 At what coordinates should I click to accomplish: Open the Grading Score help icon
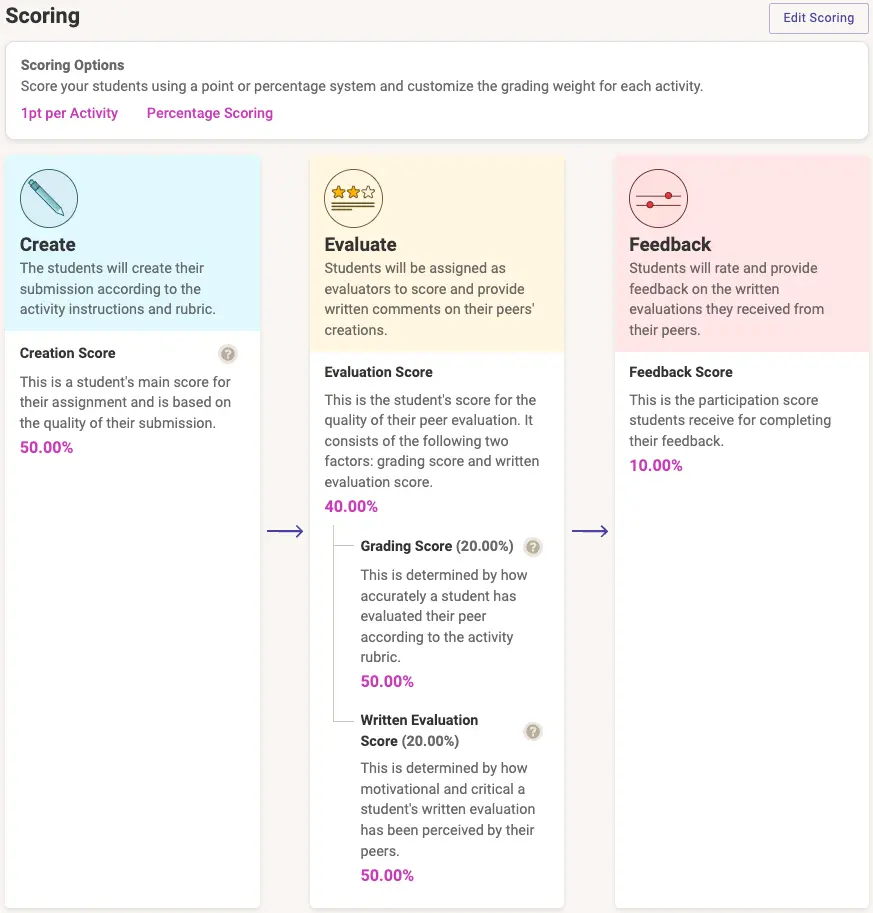(533, 547)
